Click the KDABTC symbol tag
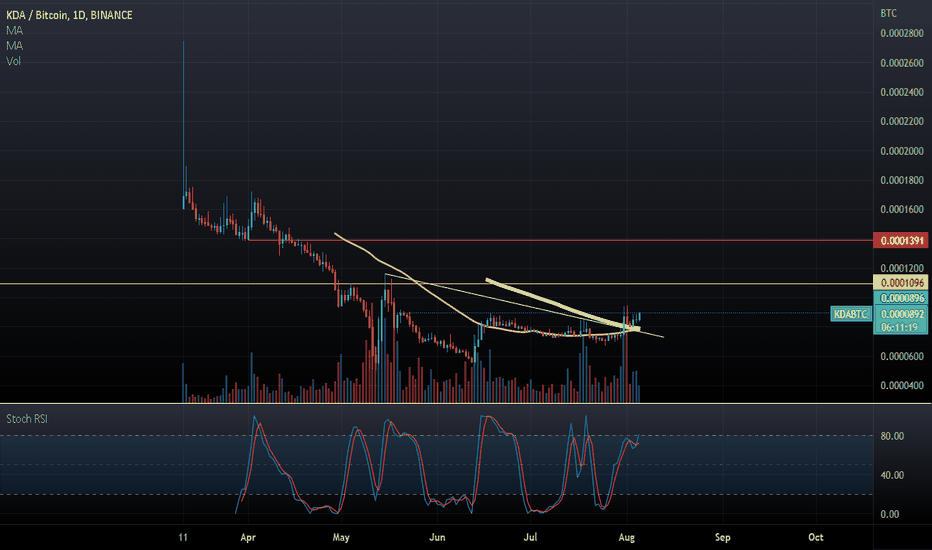 click(851, 314)
